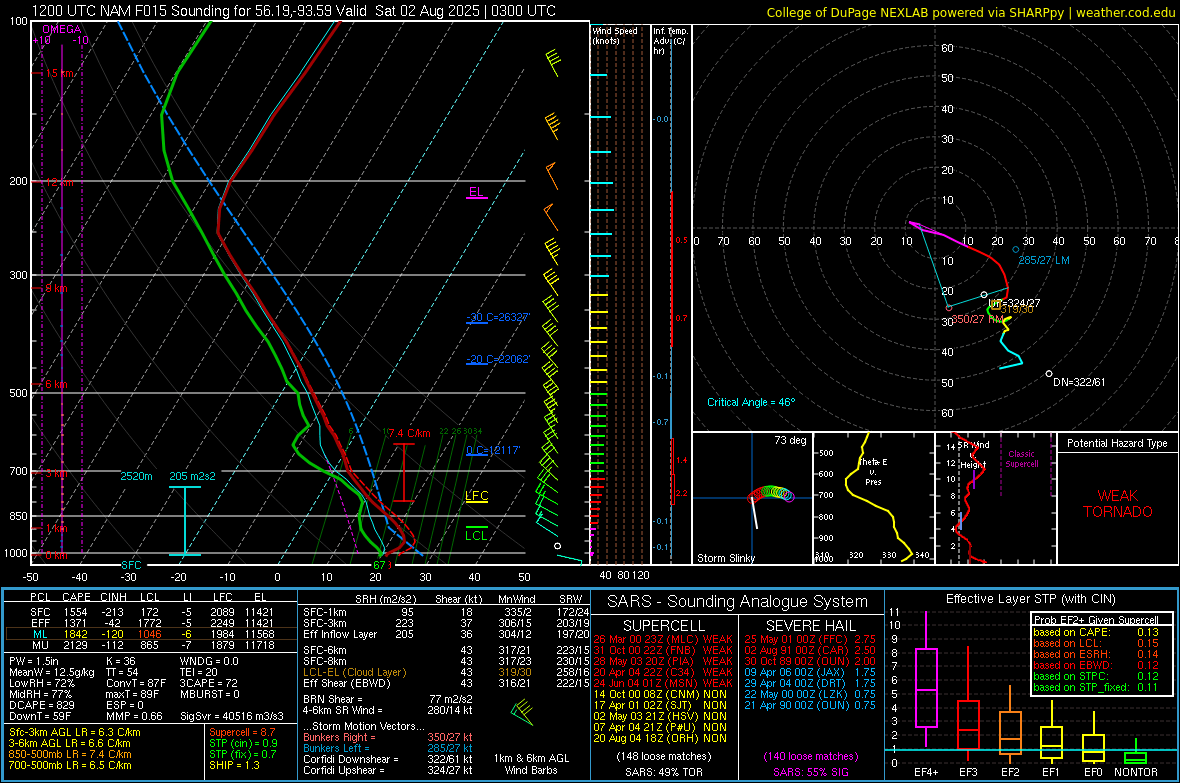
Task: Click the Classic Supercell label
Action: pos(1021,459)
